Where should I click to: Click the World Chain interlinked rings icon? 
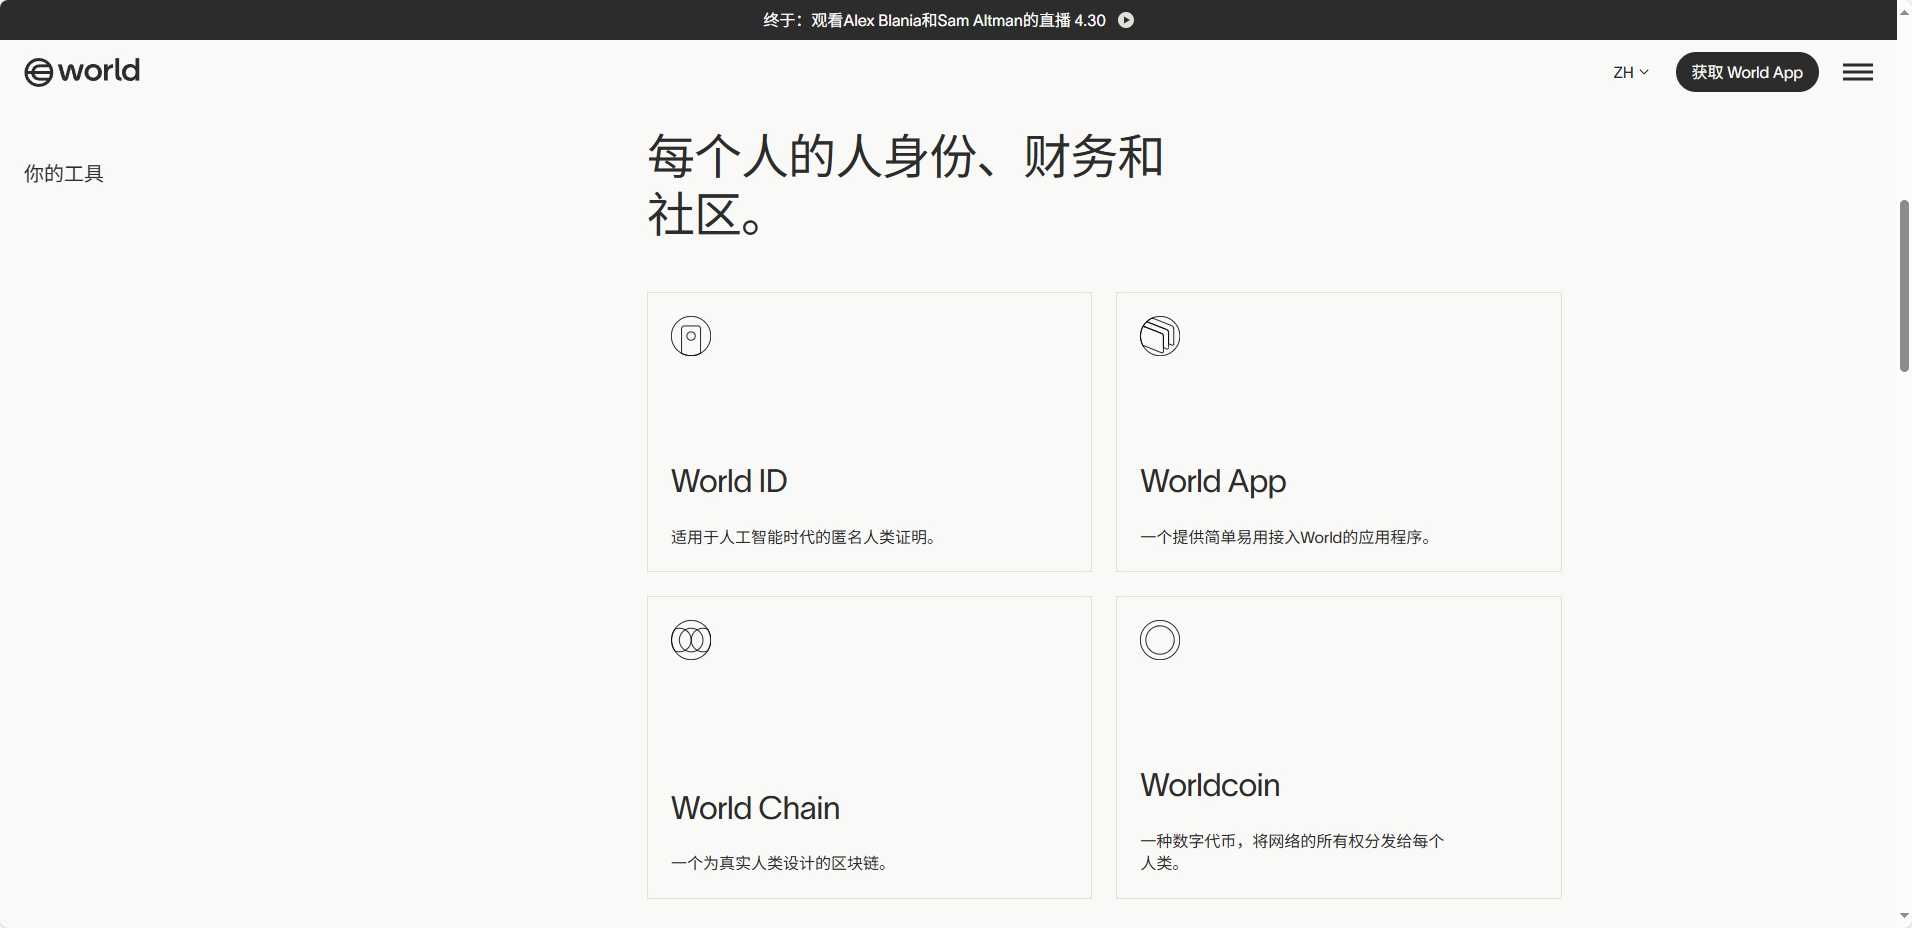click(x=691, y=639)
